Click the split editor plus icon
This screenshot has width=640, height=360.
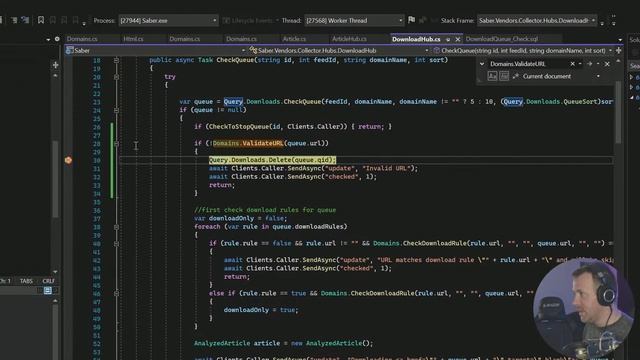[x=619, y=50]
